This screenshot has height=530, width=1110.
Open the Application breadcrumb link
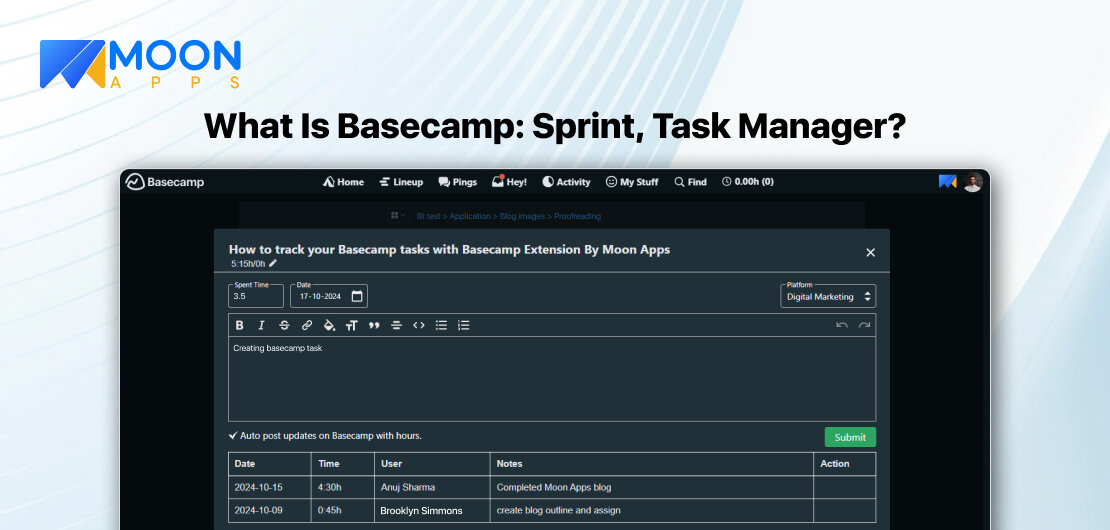click(469, 216)
